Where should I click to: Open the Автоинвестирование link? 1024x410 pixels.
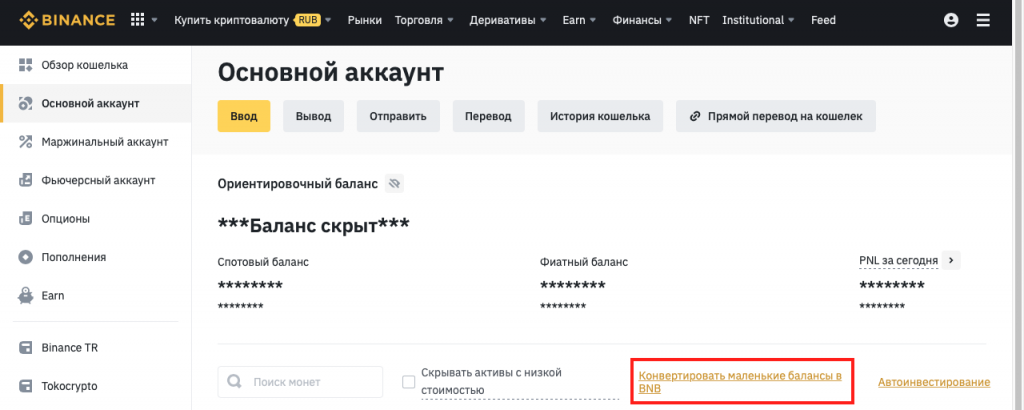[x=934, y=382]
